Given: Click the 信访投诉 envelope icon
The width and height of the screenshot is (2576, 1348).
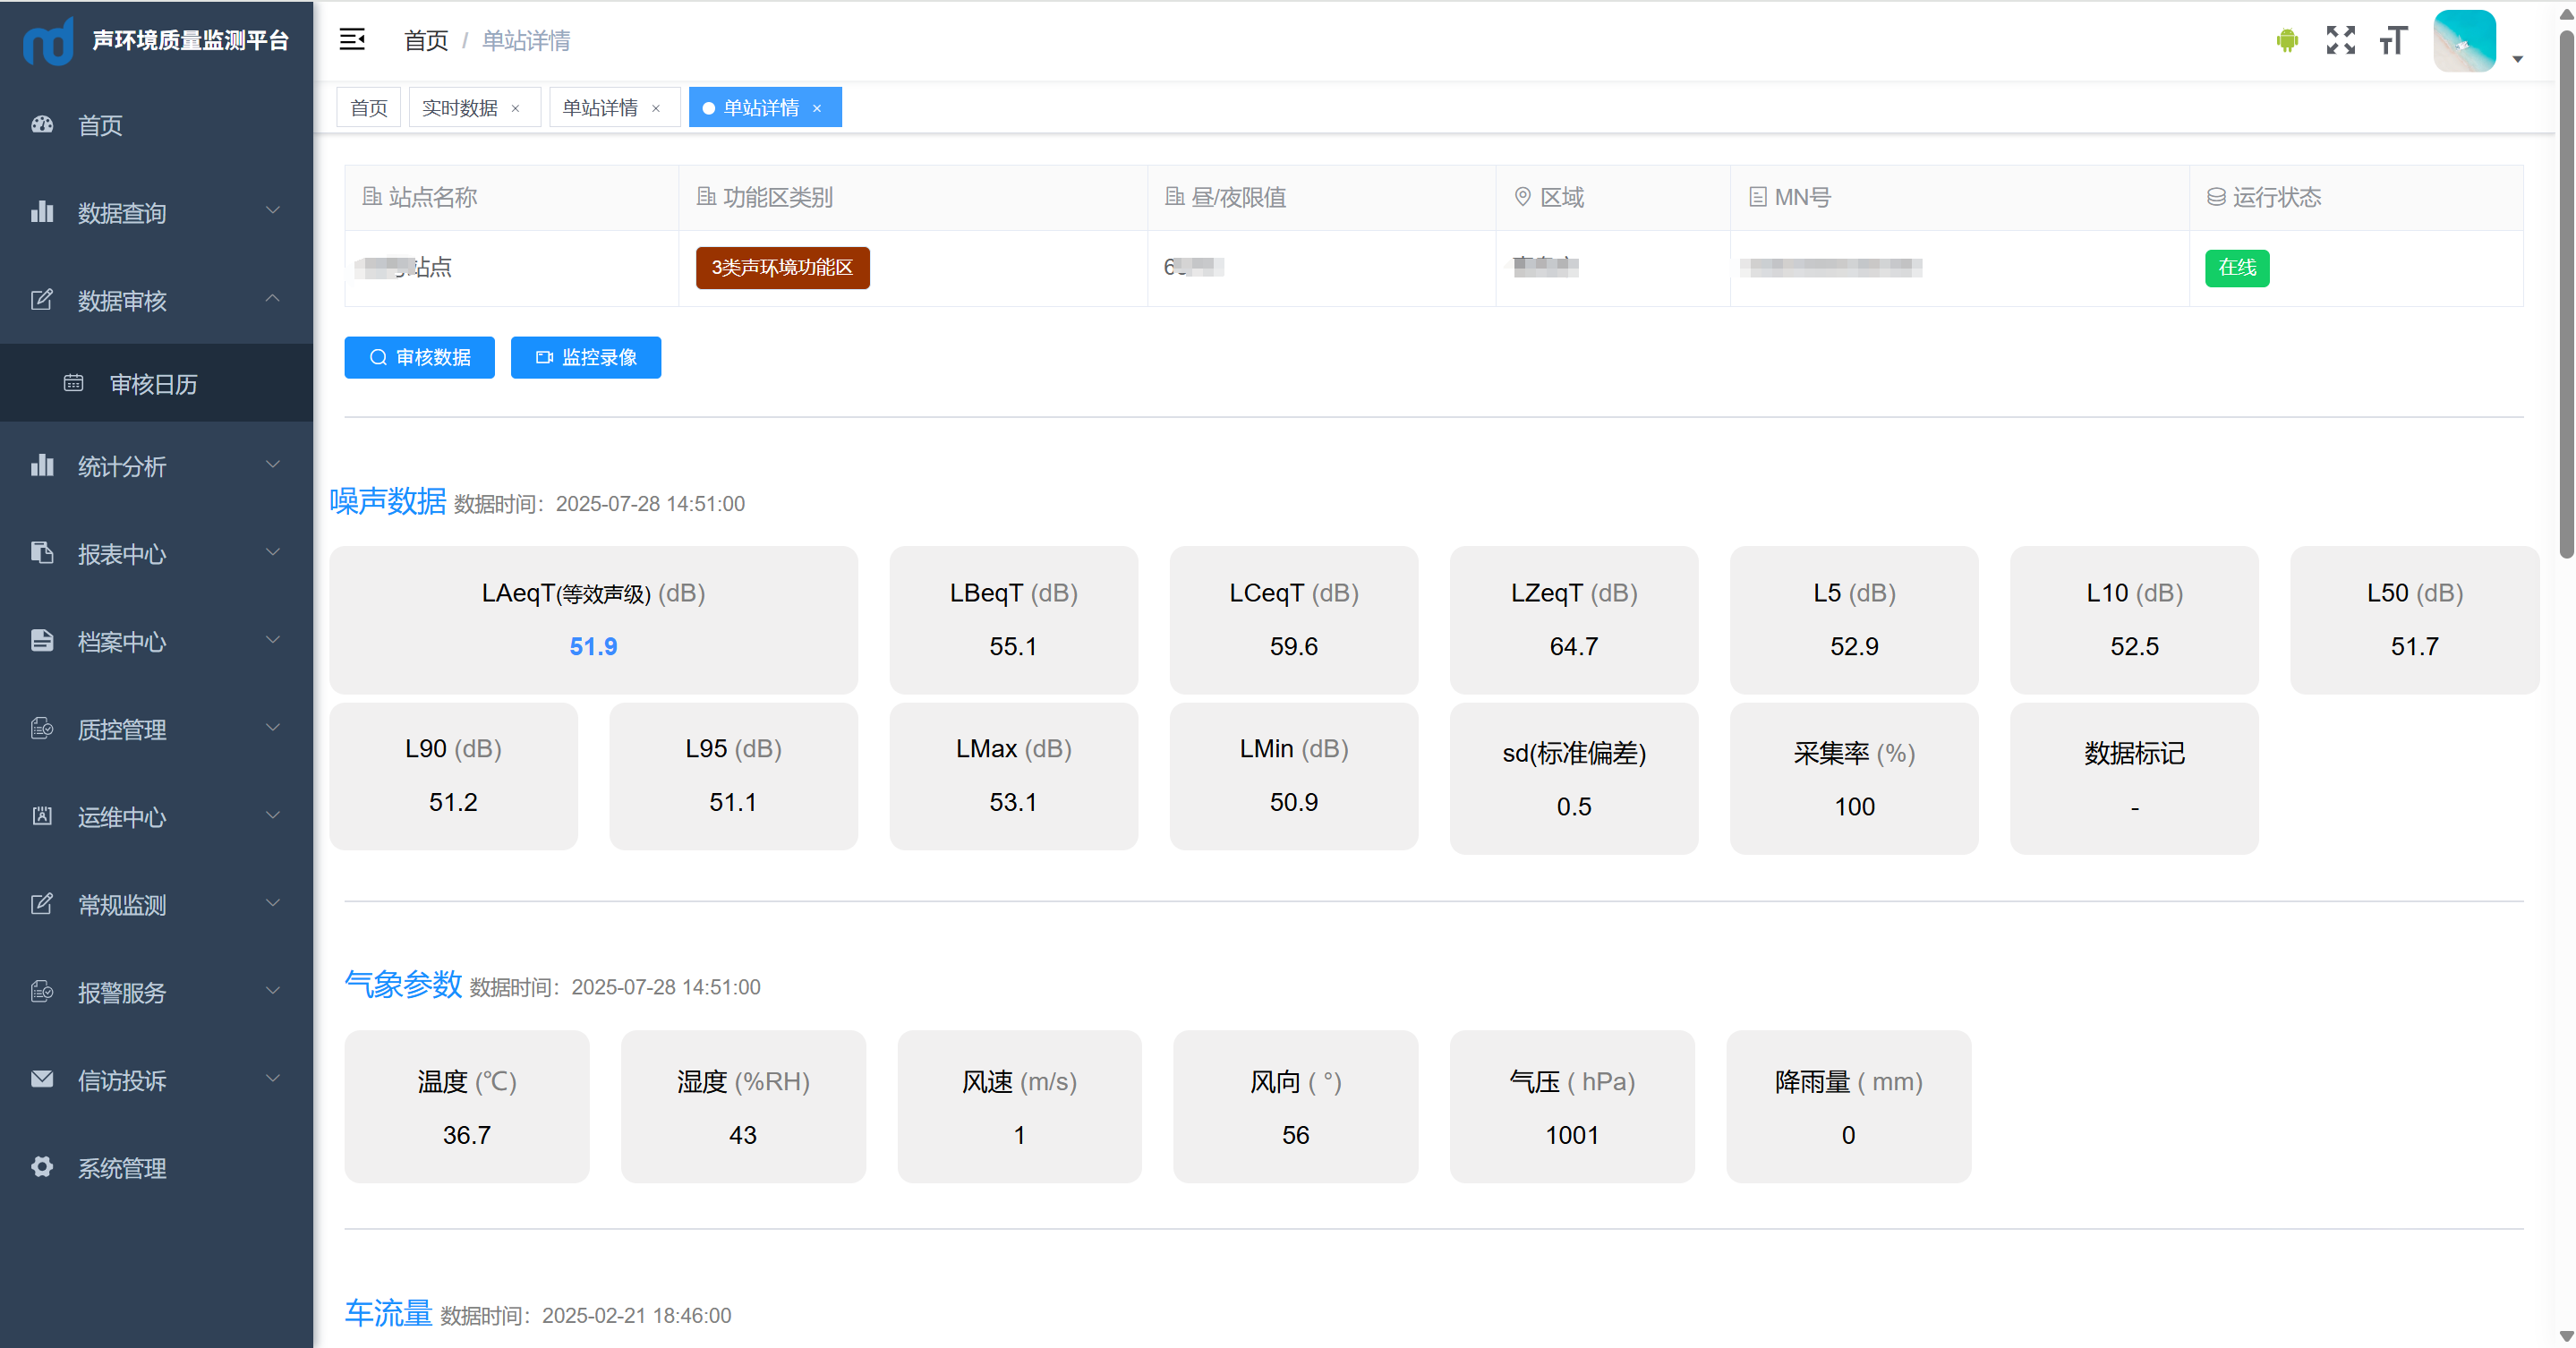Looking at the screenshot, I should (x=41, y=1079).
